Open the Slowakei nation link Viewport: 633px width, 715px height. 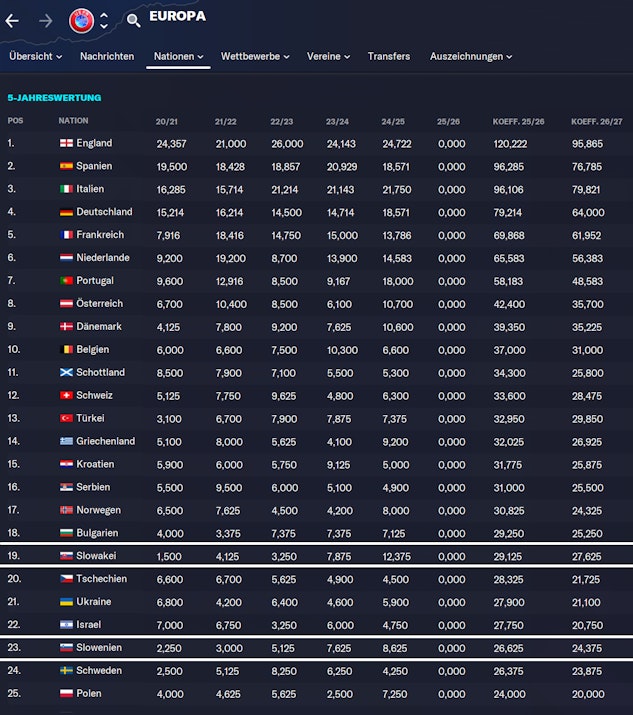click(97, 556)
